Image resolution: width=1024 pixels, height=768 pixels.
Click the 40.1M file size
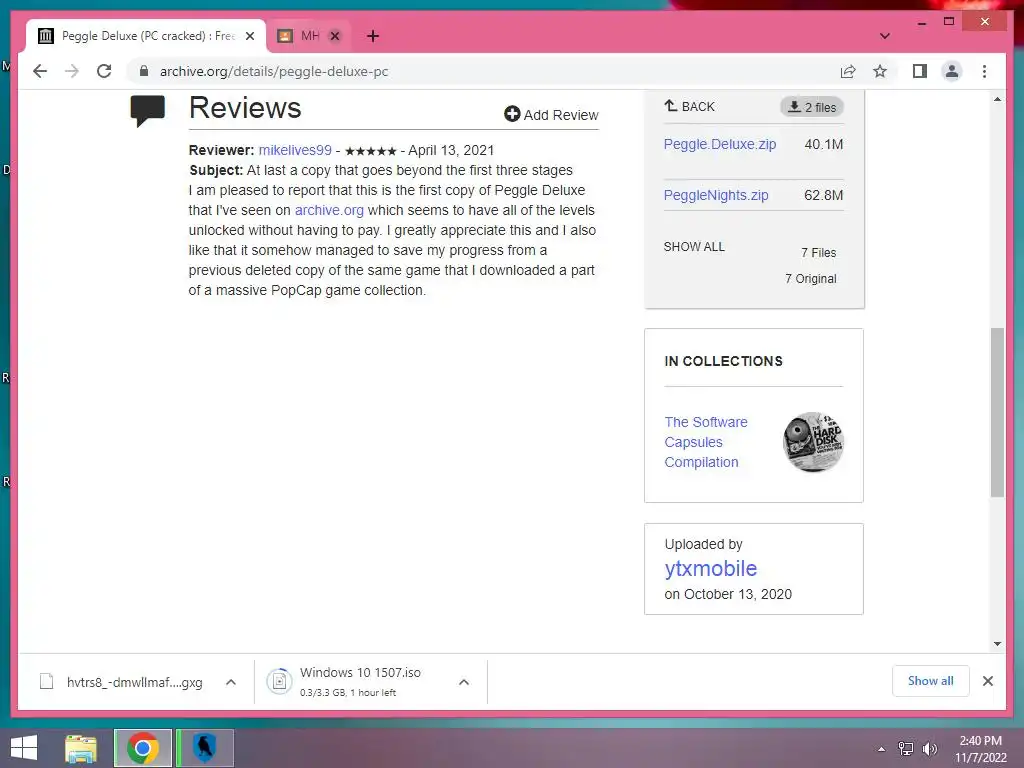tap(824, 144)
